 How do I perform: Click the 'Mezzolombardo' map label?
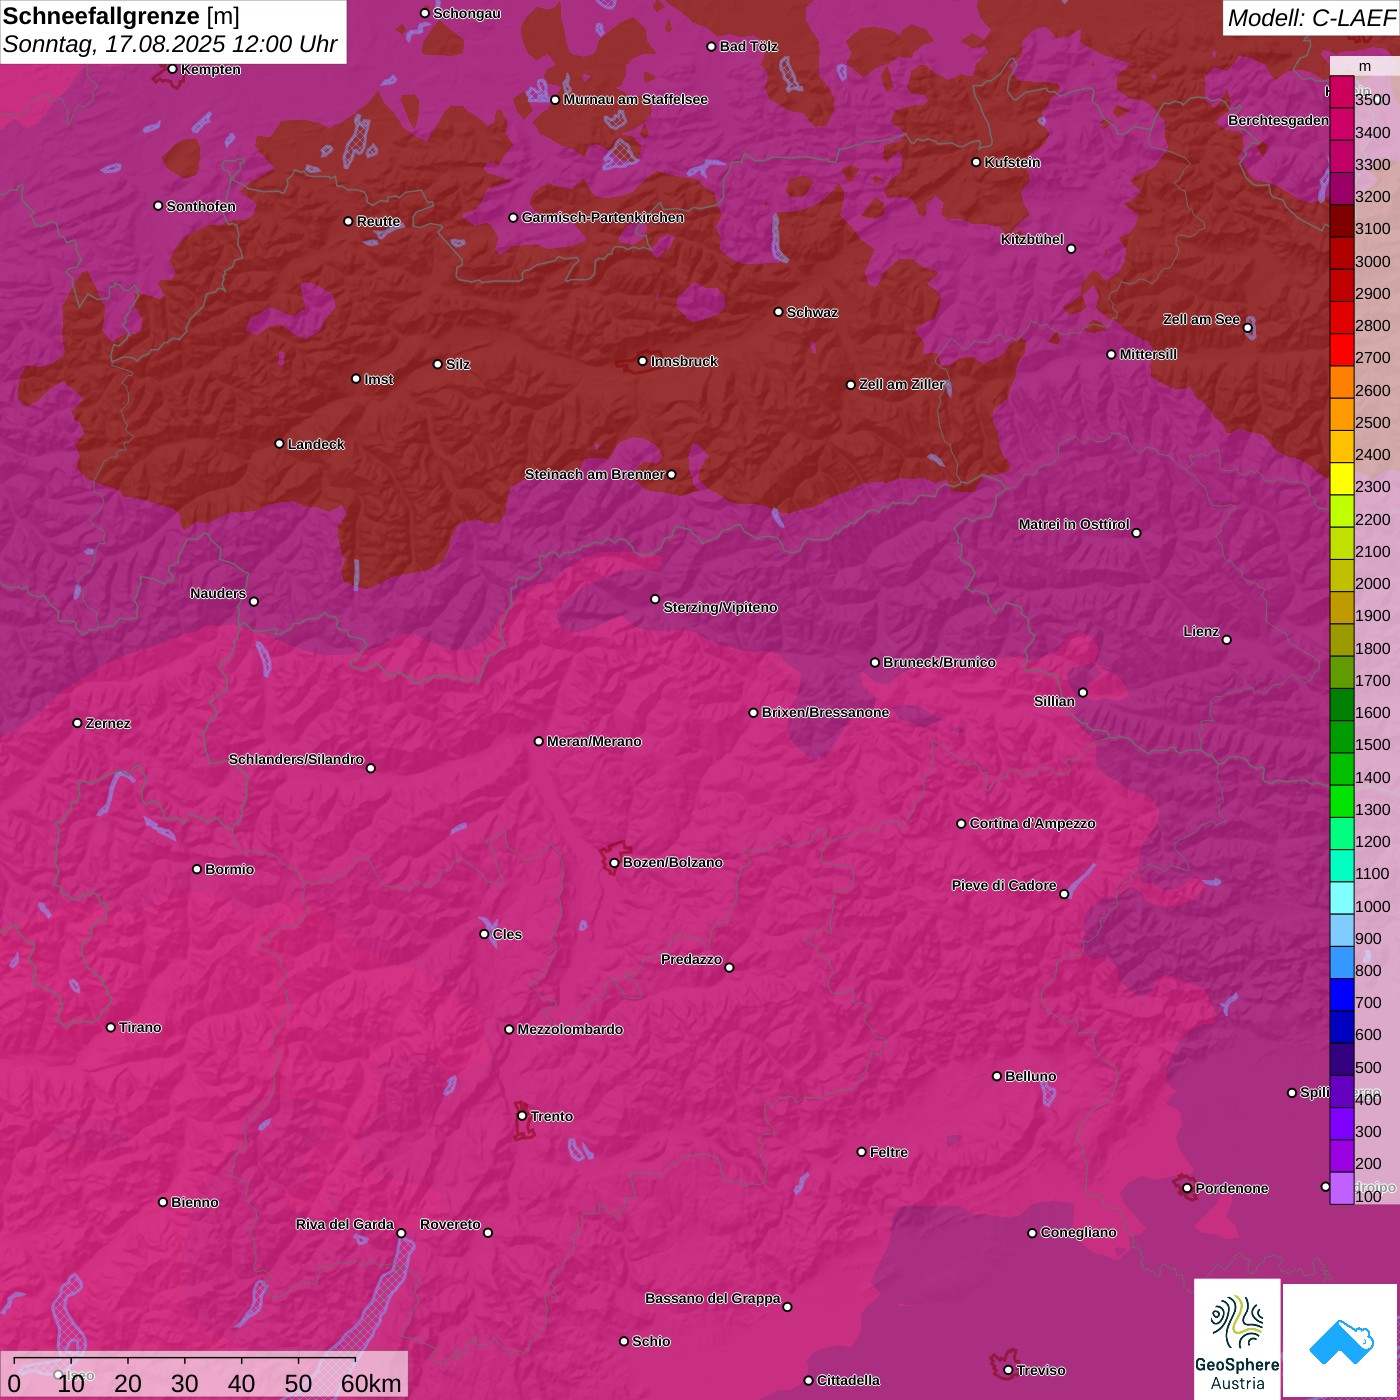tap(570, 1029)
